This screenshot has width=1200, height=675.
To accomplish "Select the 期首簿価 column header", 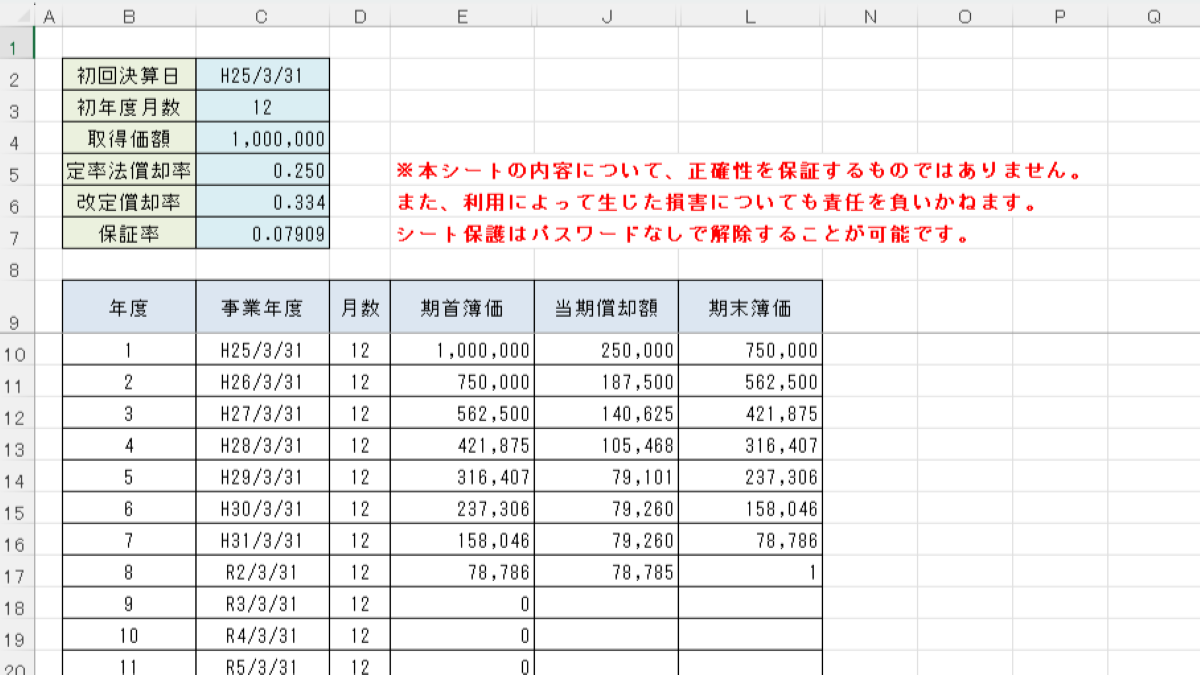I will point(463,306).
